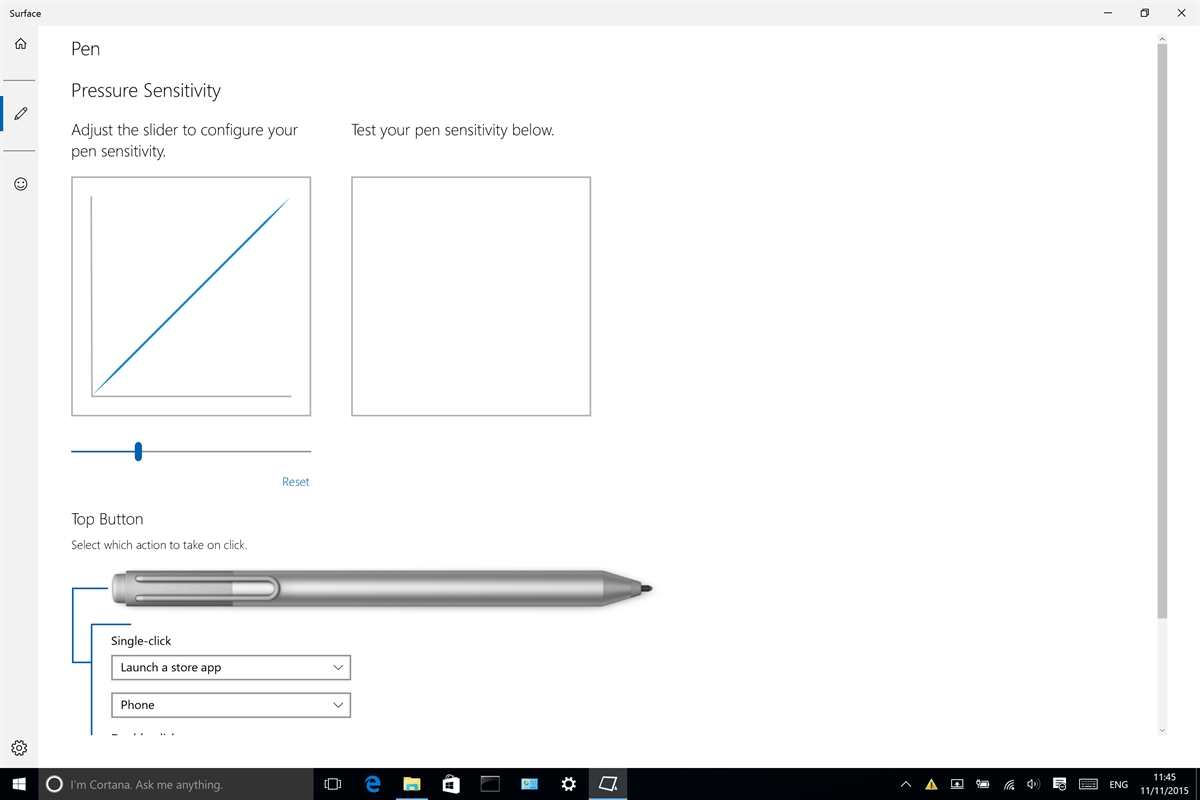Open the Surface app settings gear
Screen dimensions: 1200x800
pos(20,747)
